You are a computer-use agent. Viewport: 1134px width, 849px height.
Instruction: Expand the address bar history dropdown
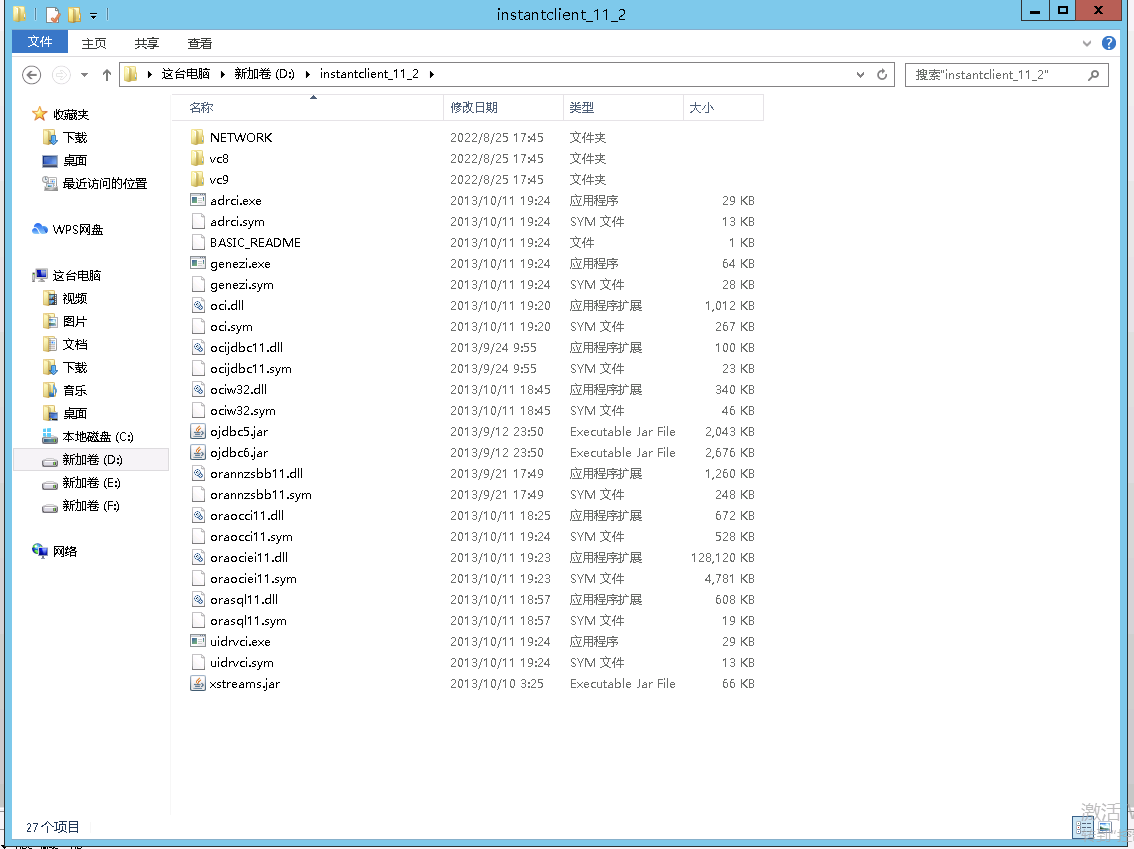(x=860, y=75)
